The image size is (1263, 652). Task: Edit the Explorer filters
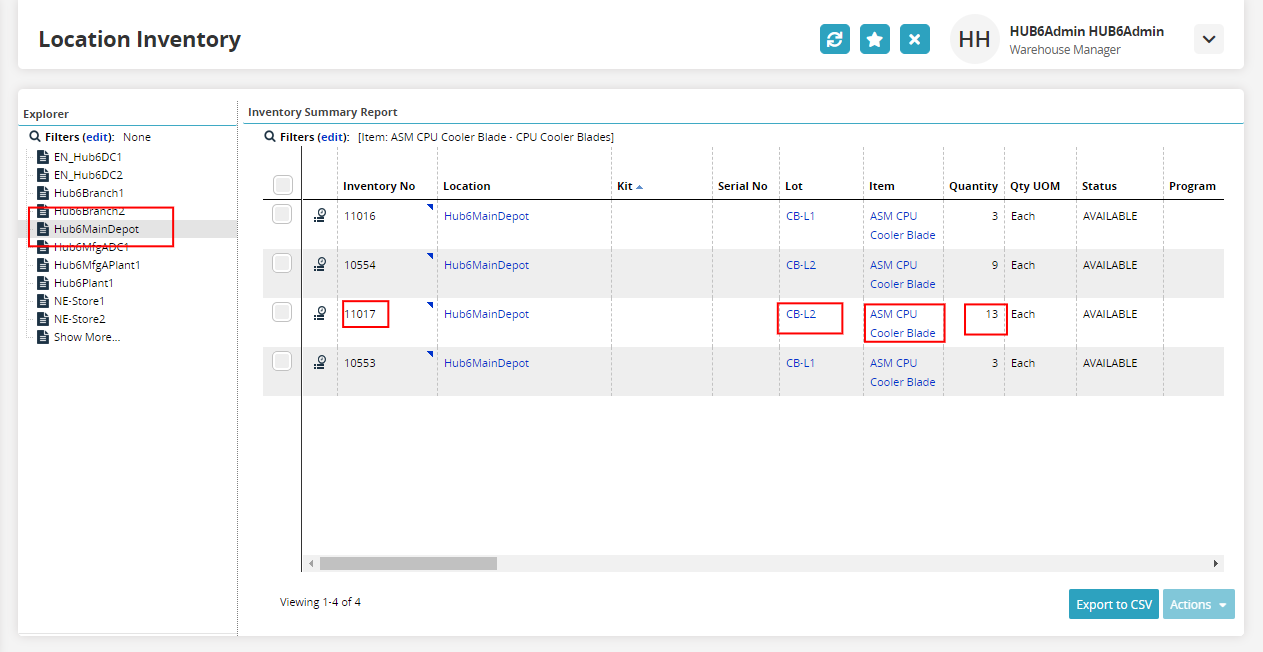98,137
